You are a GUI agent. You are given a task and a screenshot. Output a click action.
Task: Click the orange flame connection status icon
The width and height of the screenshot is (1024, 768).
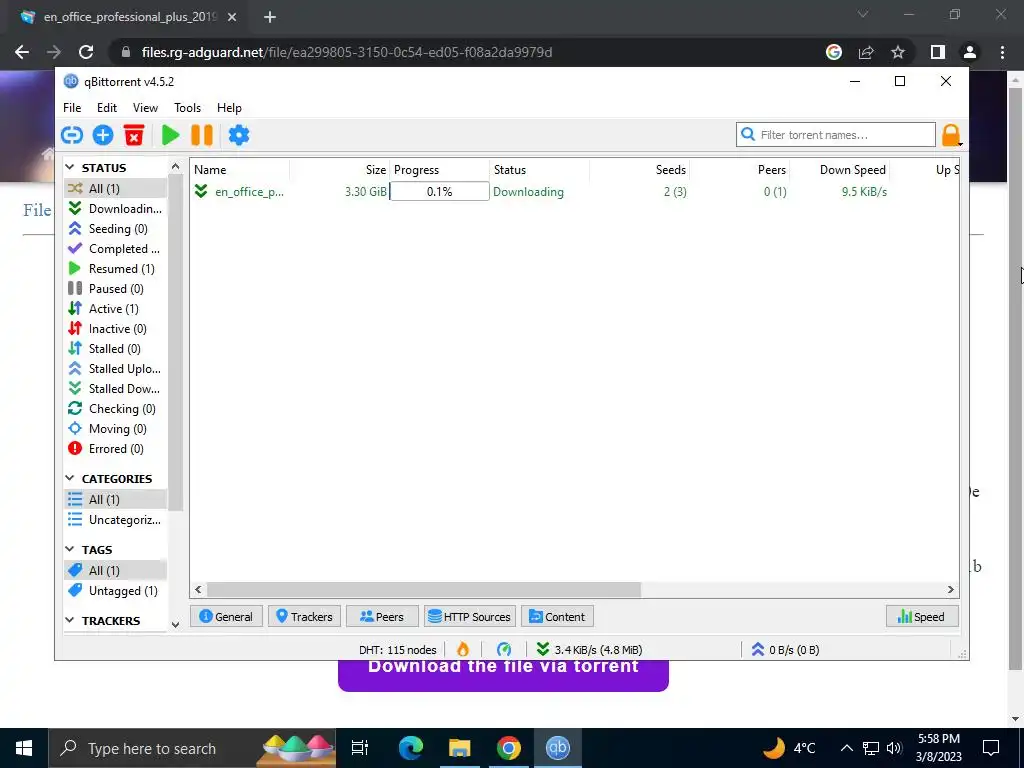click(463, 649)
